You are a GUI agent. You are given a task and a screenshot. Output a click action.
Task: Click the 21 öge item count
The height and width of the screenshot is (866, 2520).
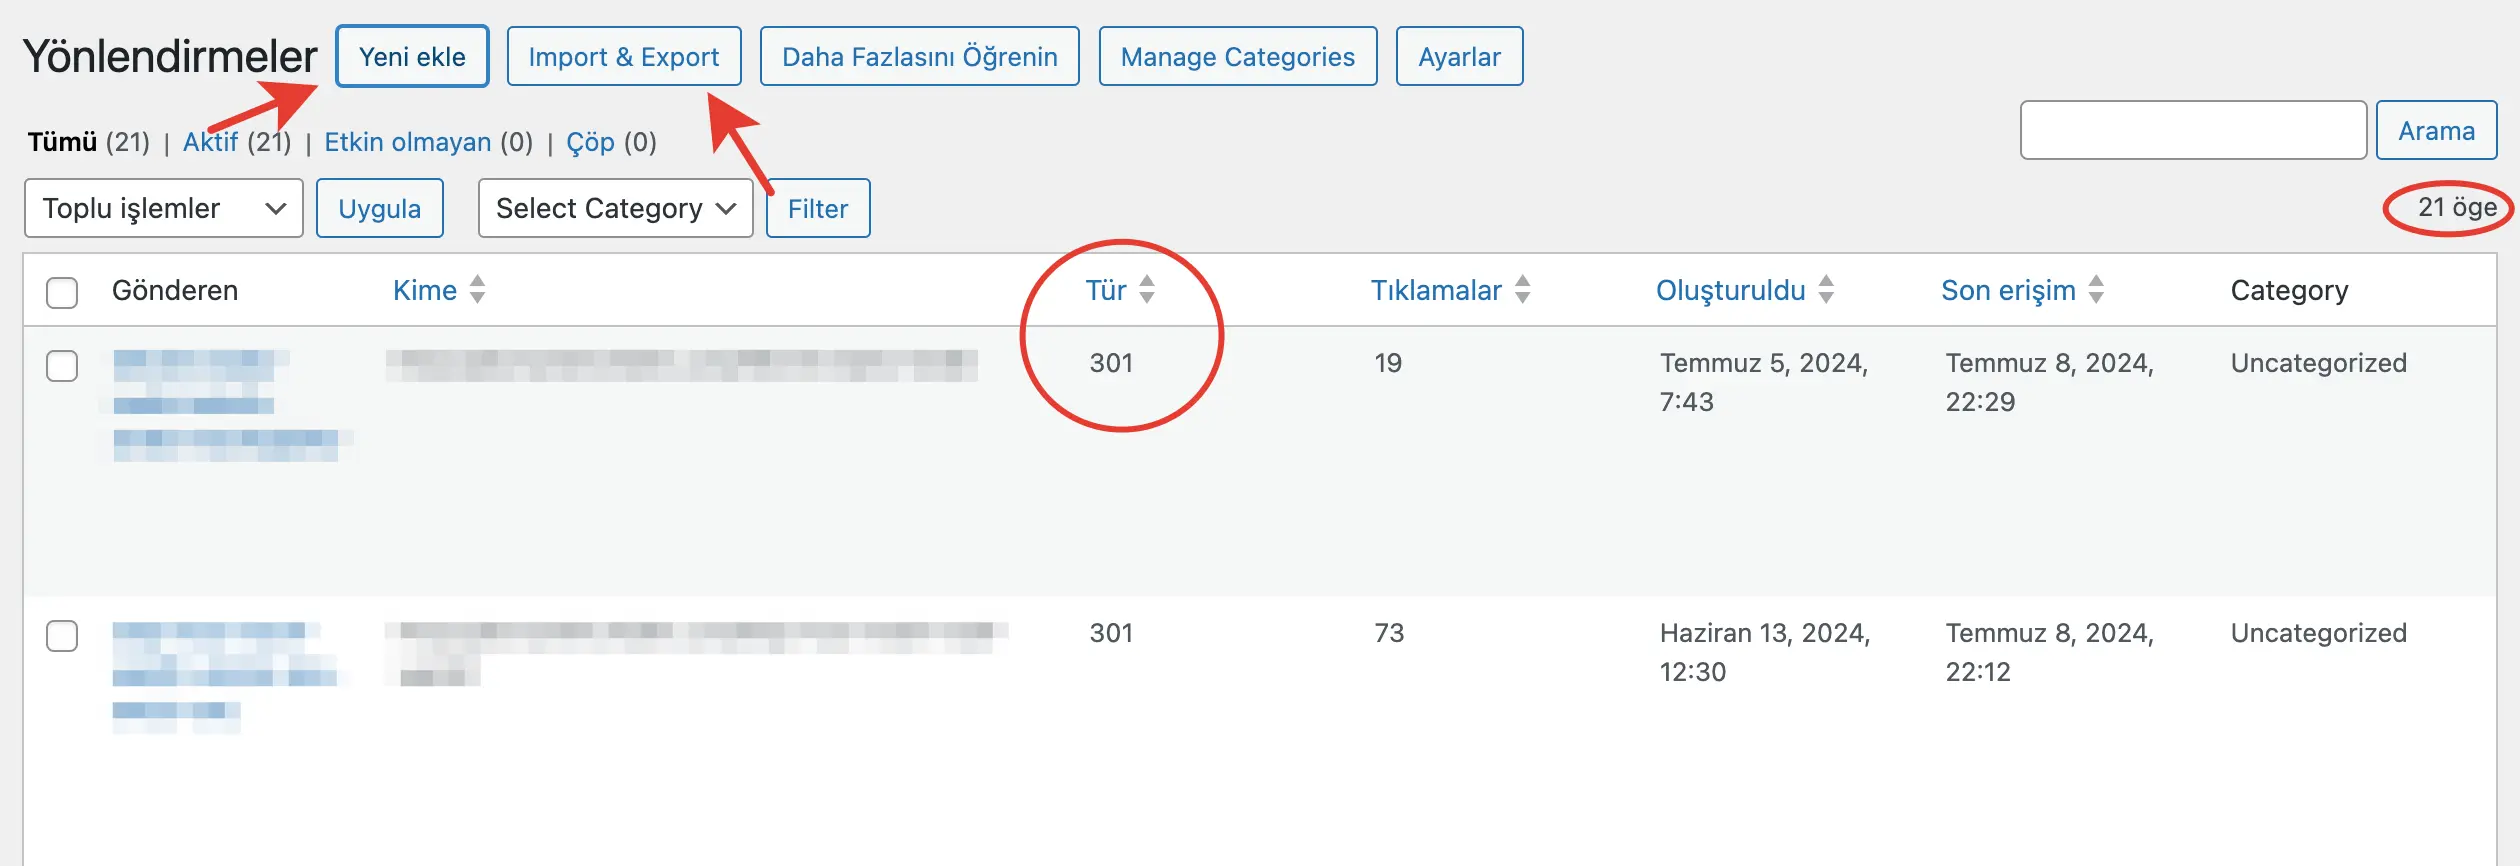[x=2457, y=208]
